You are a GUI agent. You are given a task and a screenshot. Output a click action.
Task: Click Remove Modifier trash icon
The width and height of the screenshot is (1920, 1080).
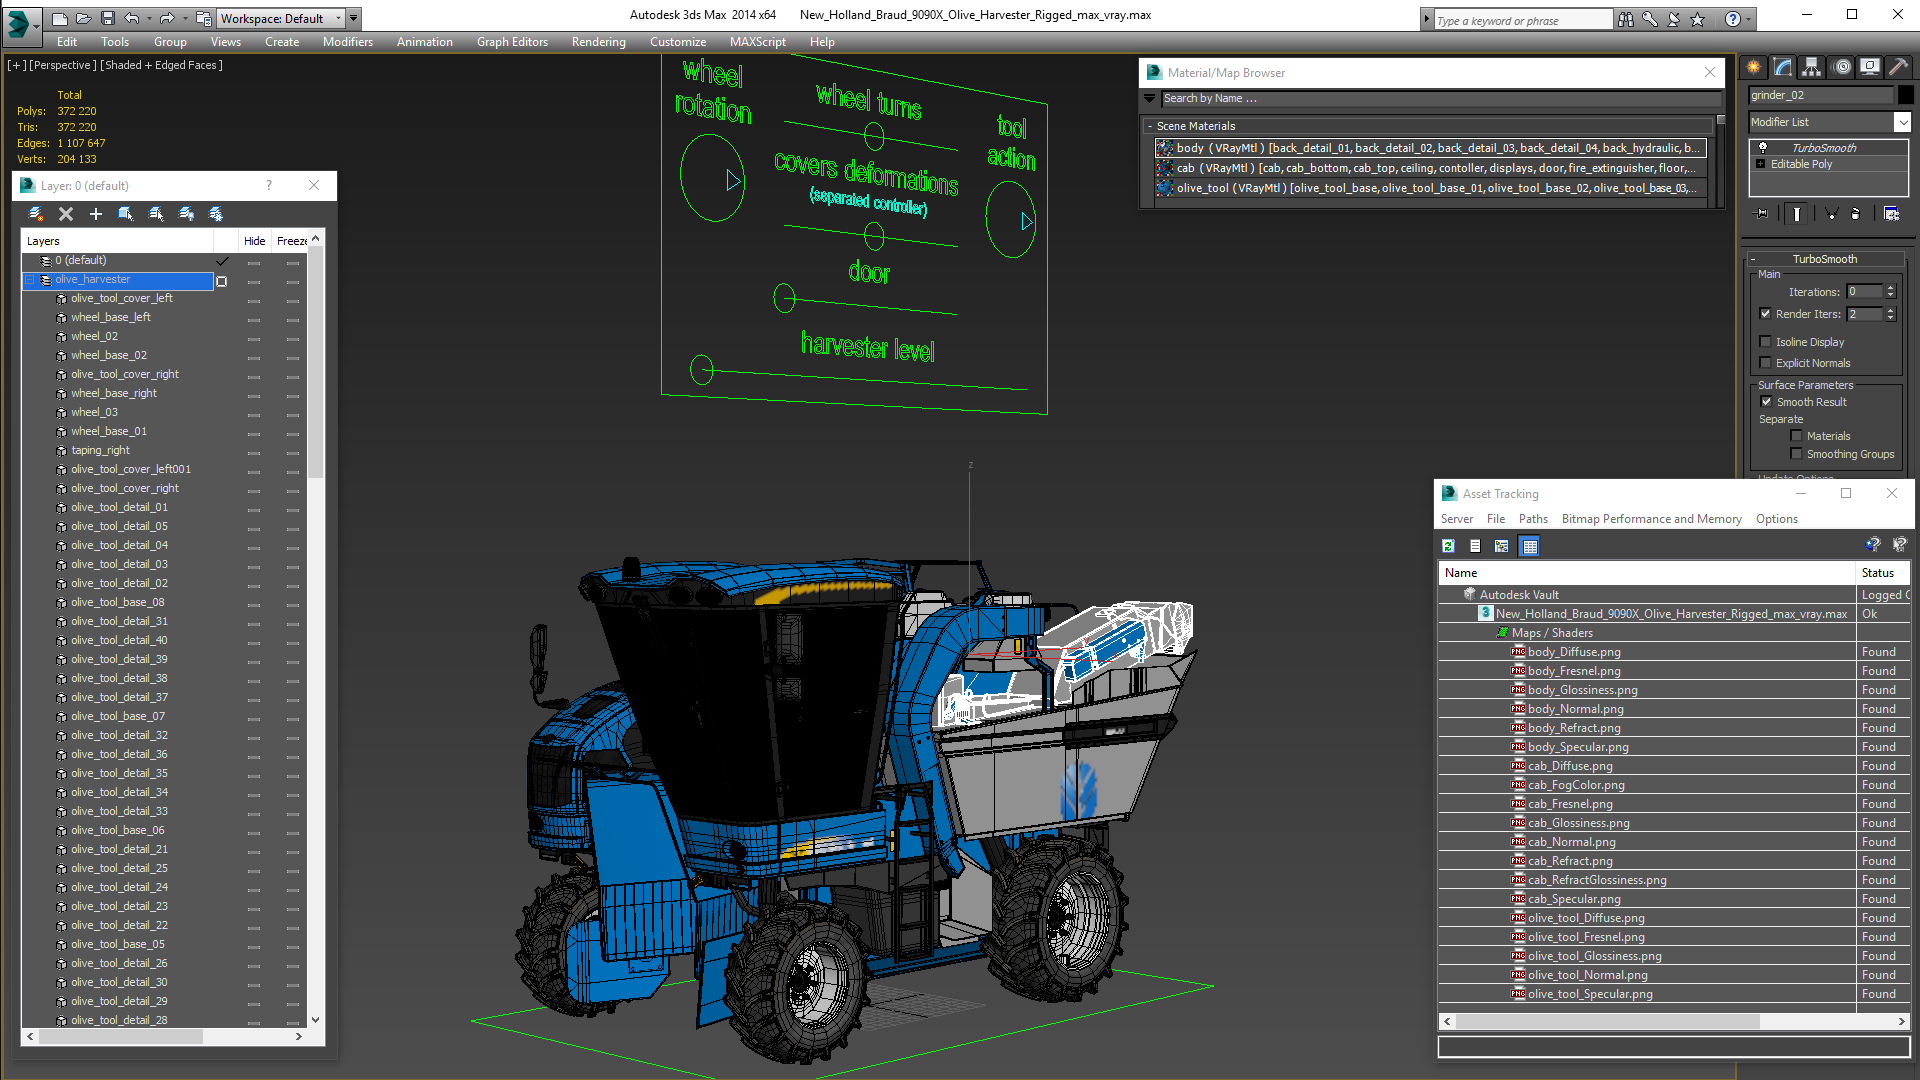pos(1856,213)
